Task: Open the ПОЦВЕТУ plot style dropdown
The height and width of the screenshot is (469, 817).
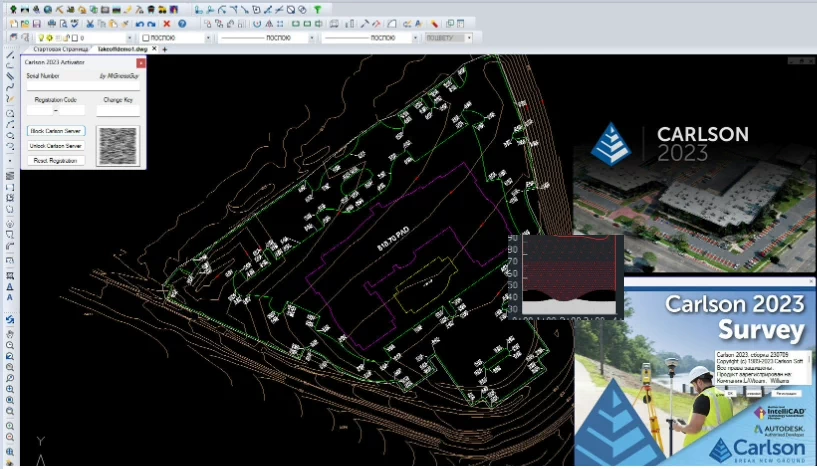Action: (469, 38)
